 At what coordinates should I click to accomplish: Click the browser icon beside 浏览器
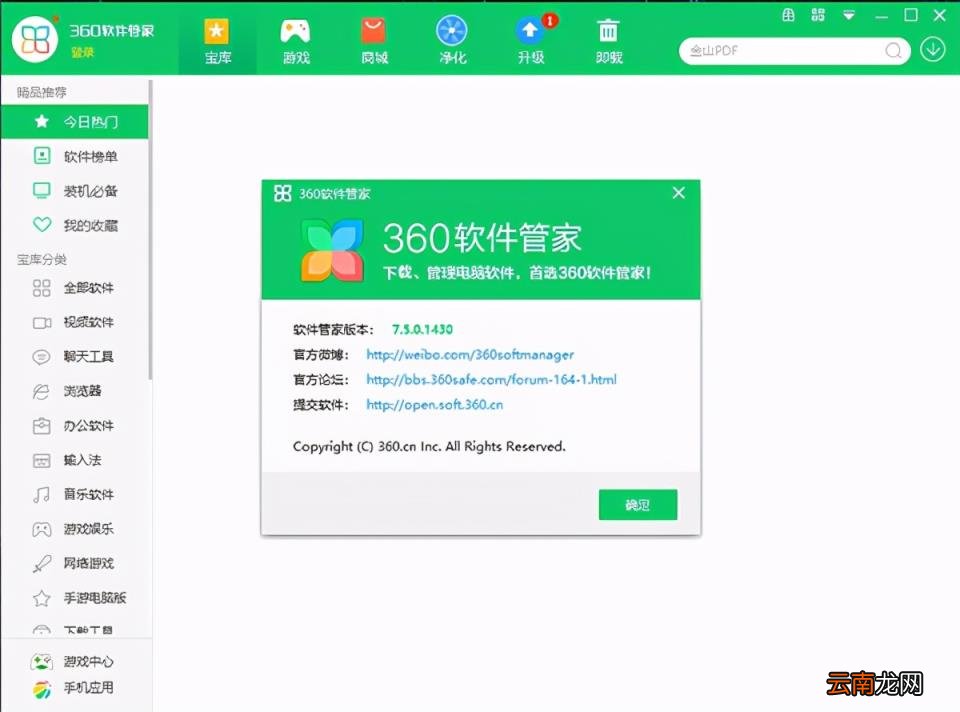(41, 392)
